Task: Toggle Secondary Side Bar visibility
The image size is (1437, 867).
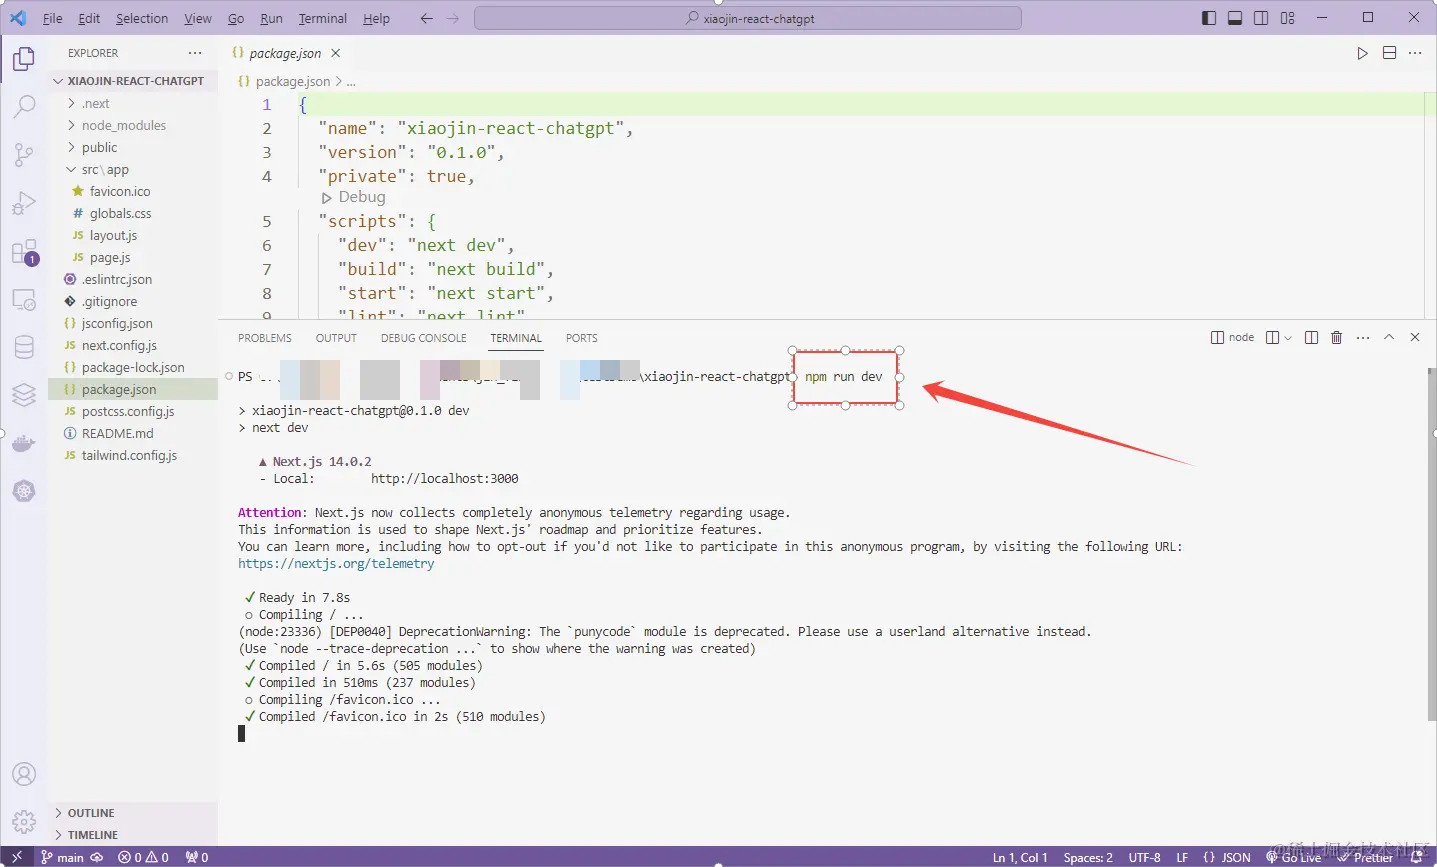Action: tap(1261, 18)
